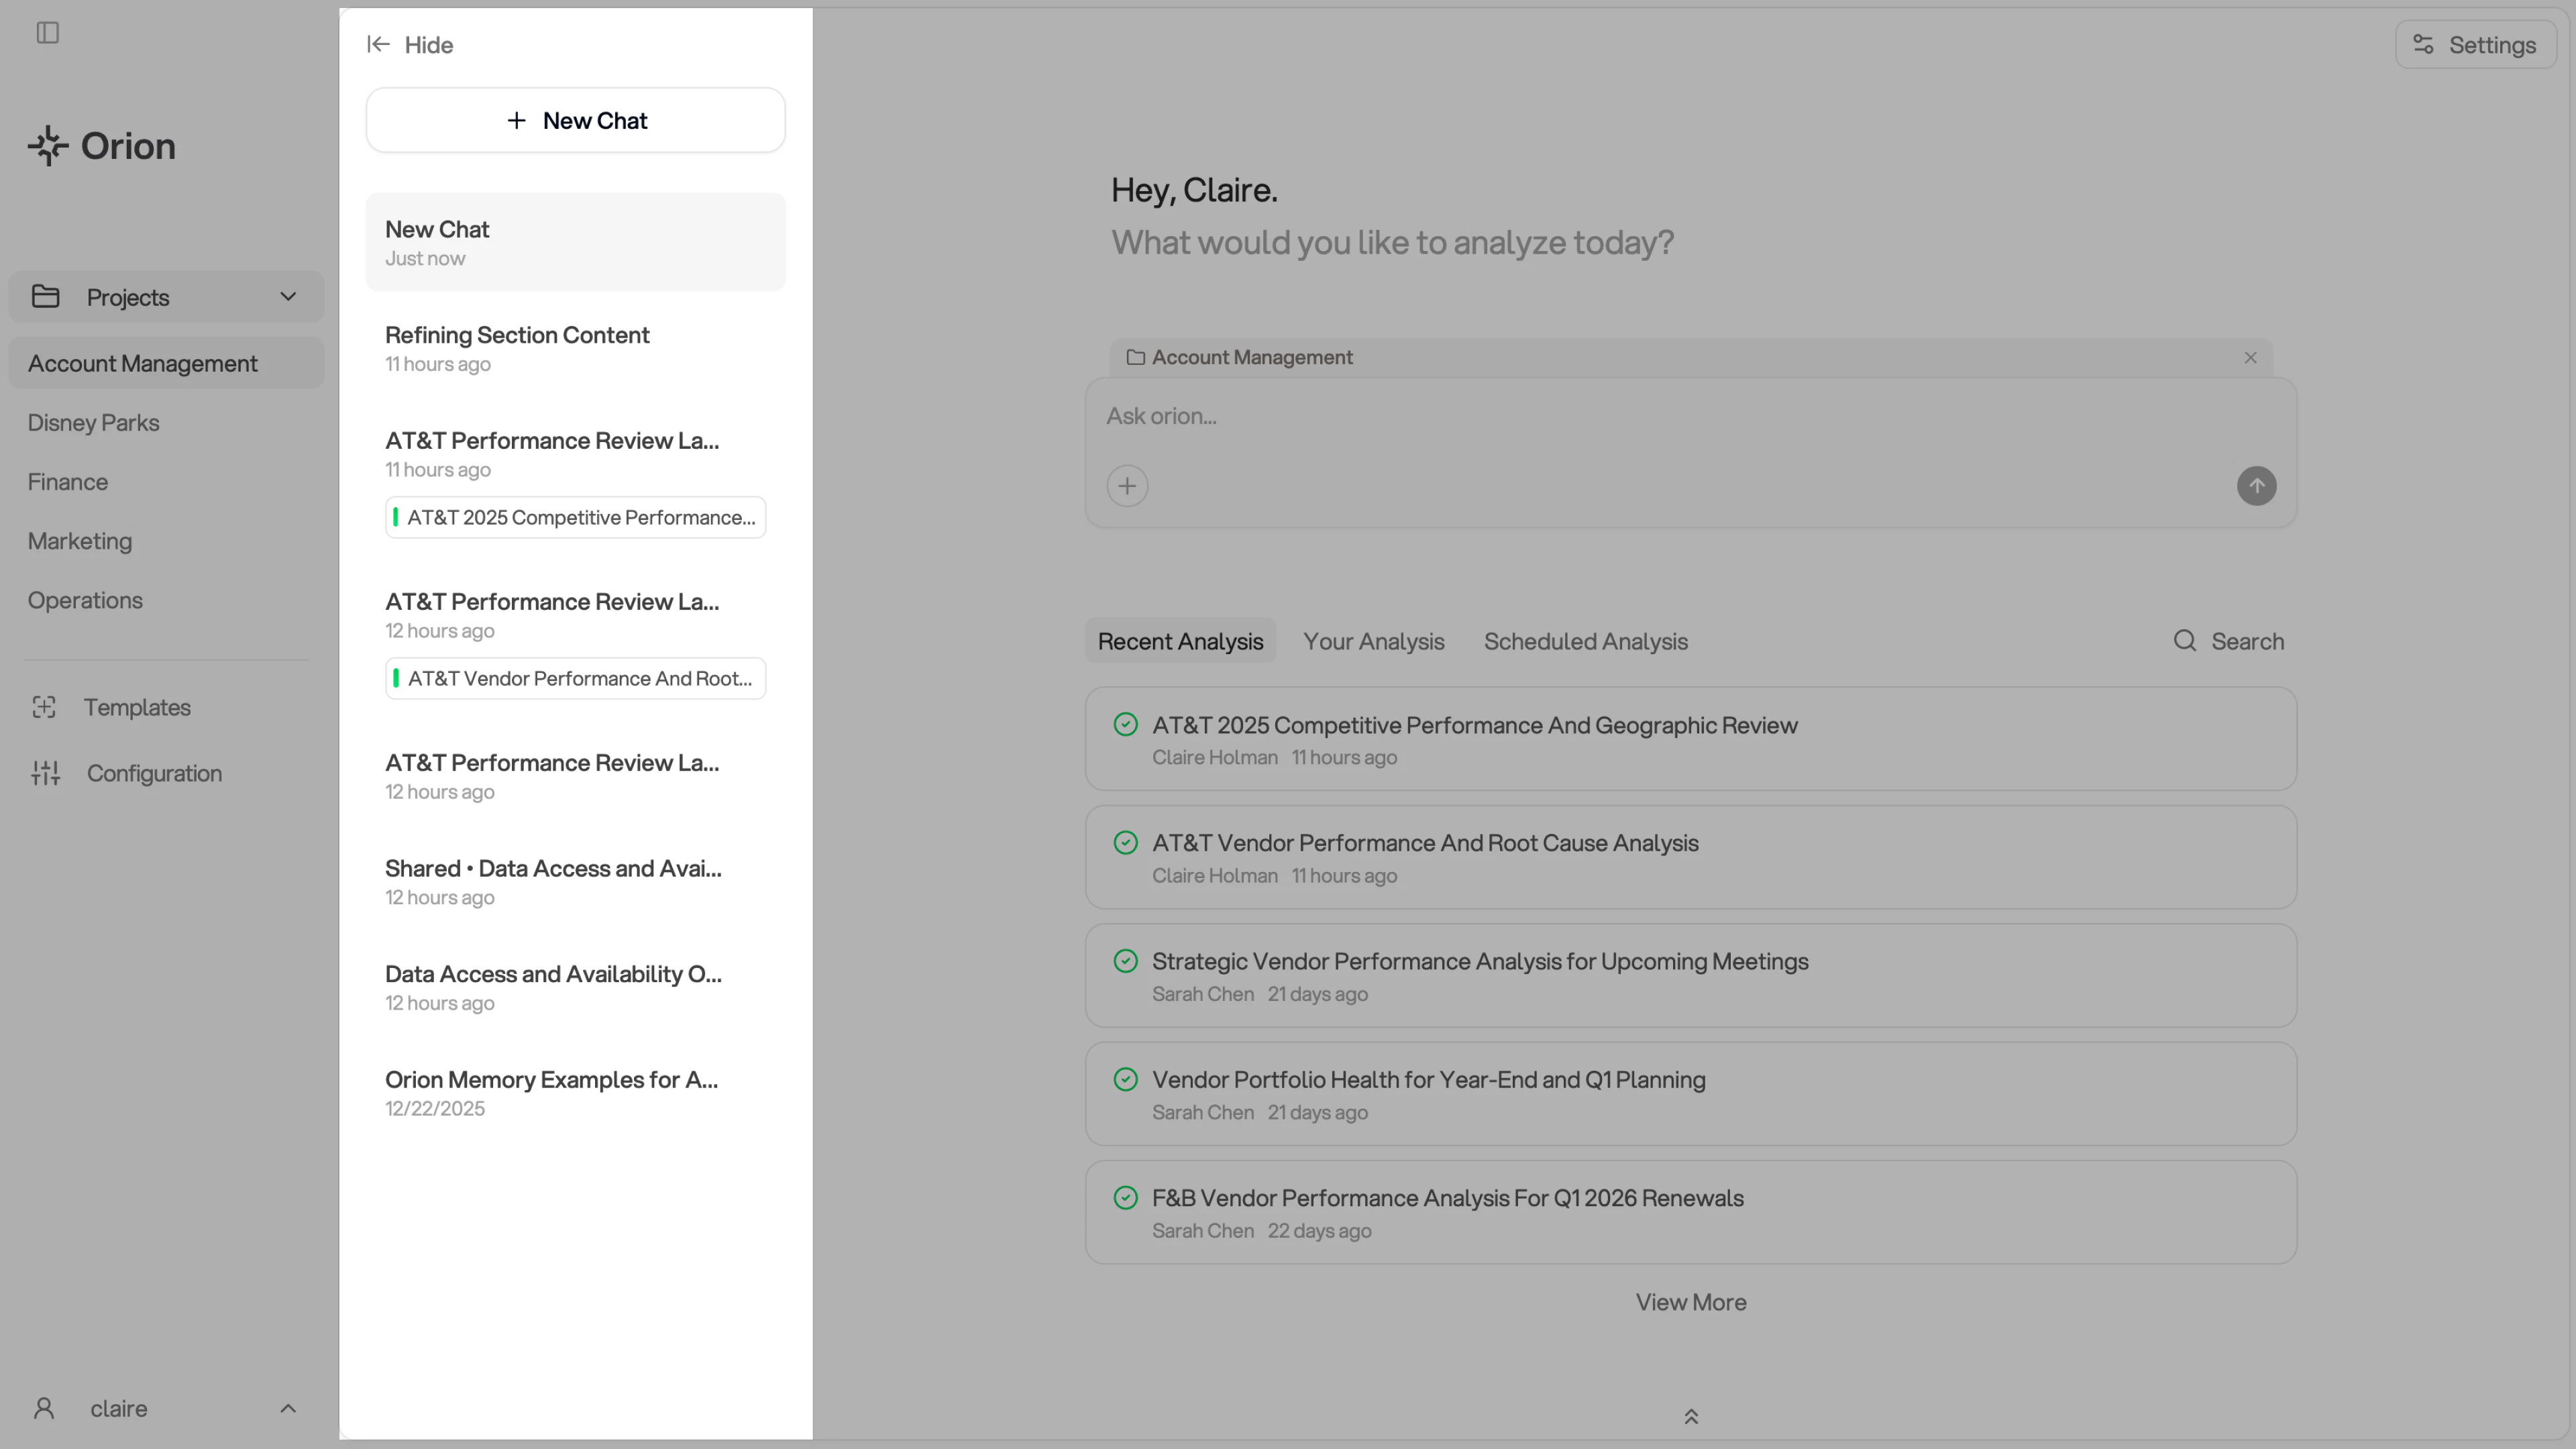Click the View More link

pyautogui.click(x=1690, y=1301)
